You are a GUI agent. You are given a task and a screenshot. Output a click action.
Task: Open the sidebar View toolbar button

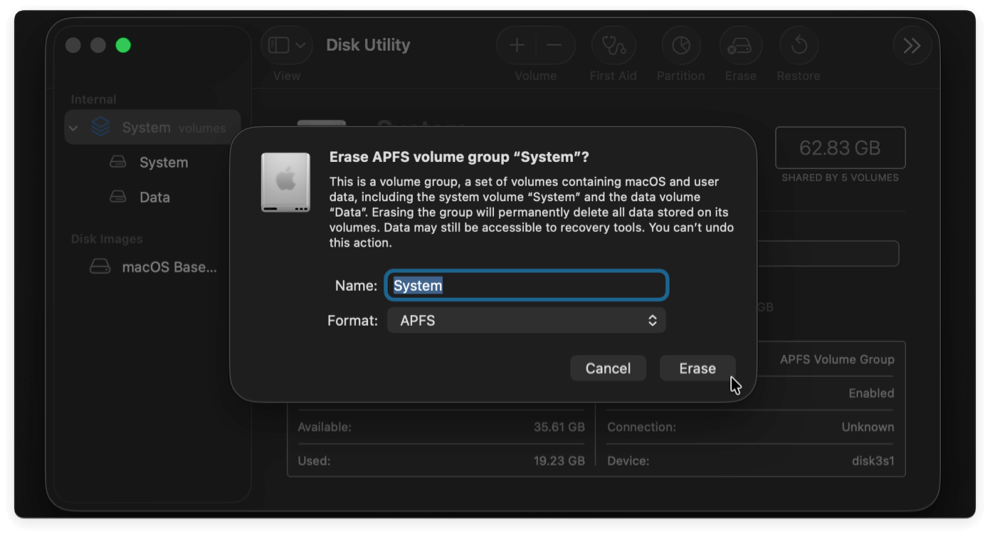pyautogui.click(x=286, y=45)
